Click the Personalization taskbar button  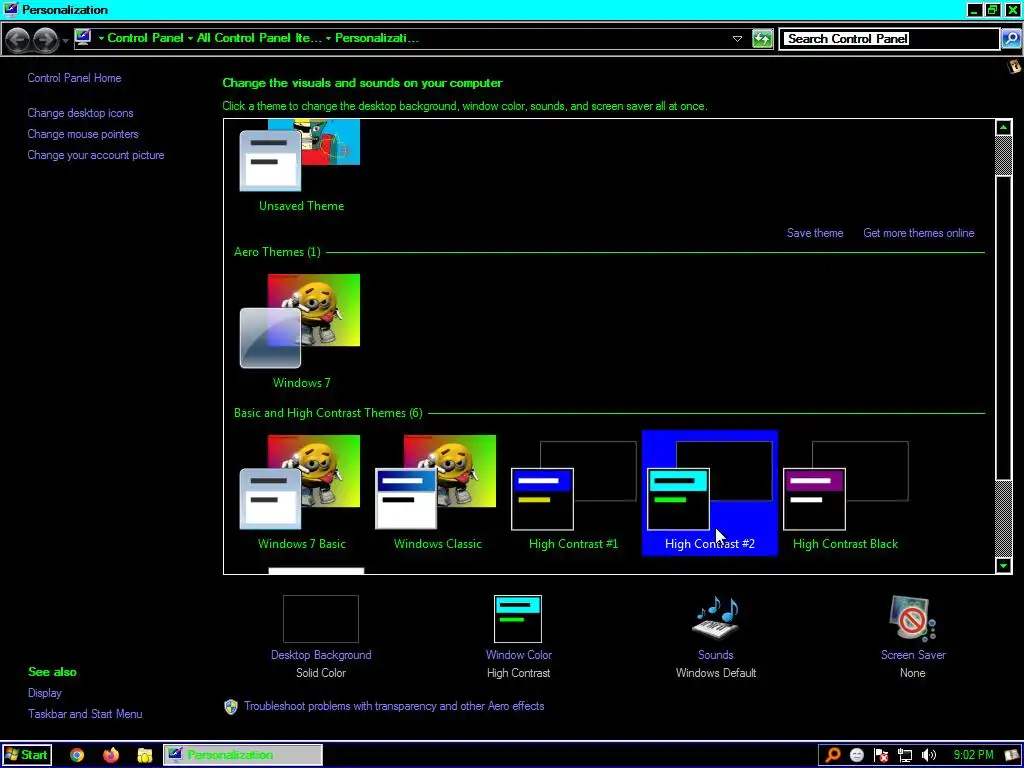point(242,755)
